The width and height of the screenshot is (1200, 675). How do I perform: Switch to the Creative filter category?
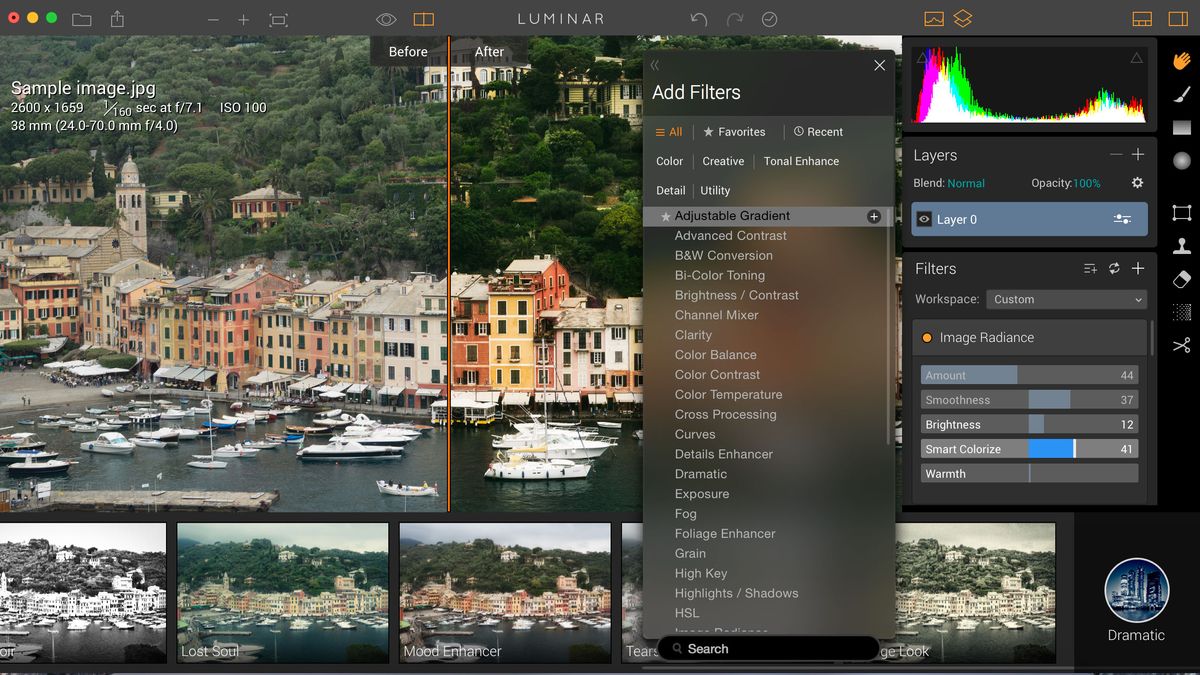click(723, 161)
